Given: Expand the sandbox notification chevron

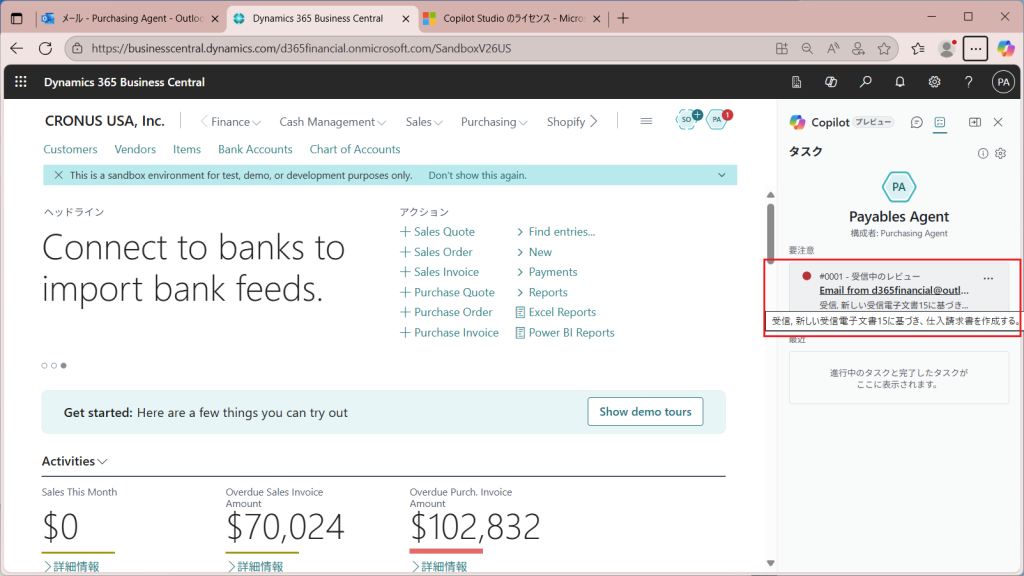Looking at the screenshot, I should 722,175.
